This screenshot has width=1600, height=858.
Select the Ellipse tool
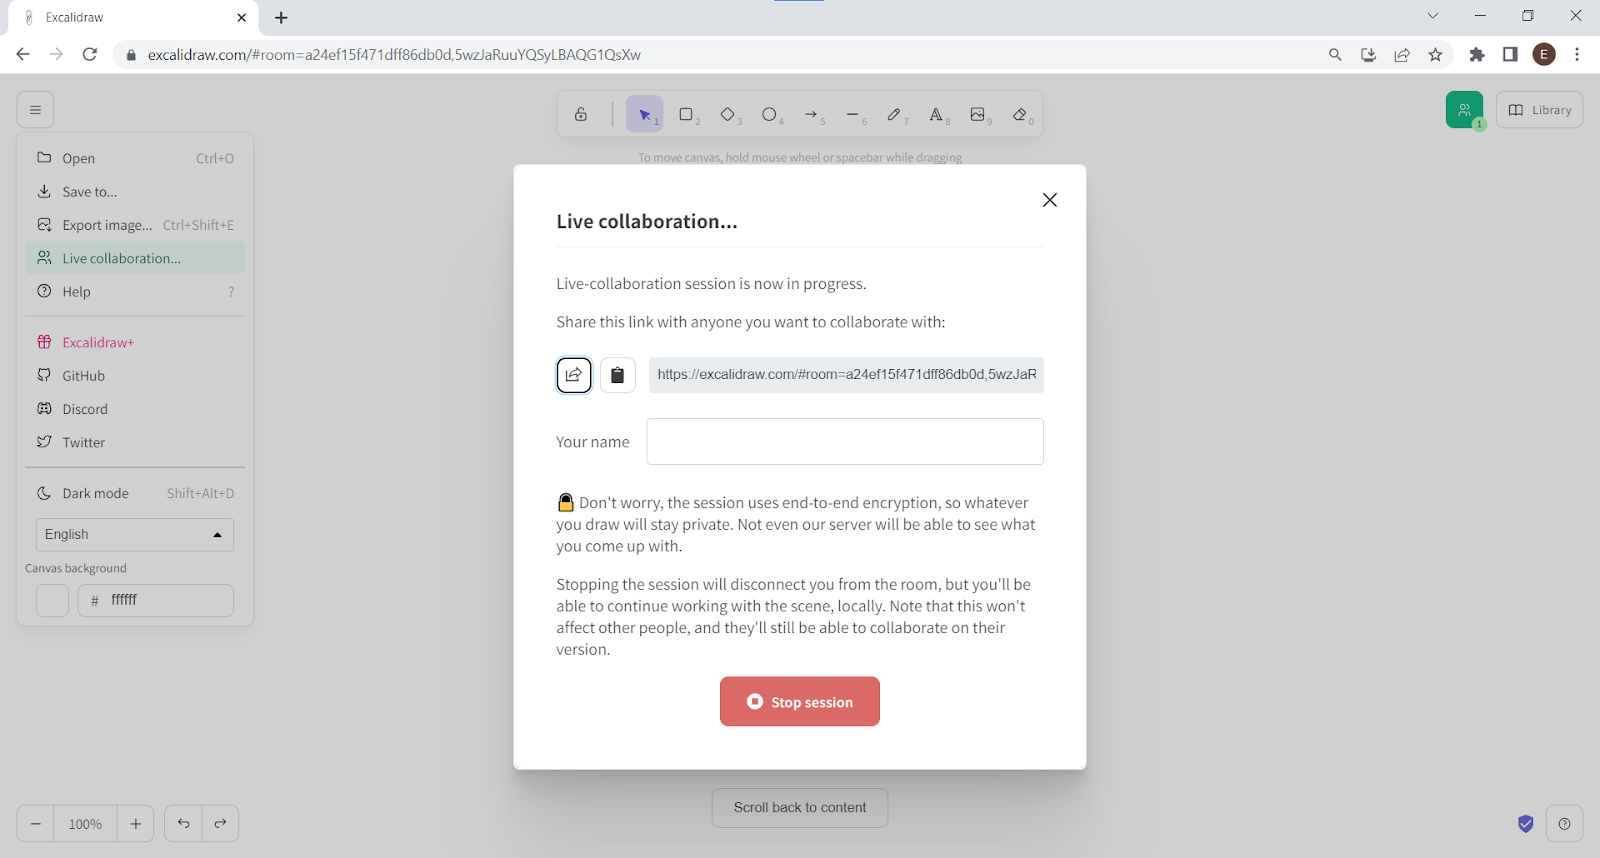(x=770, y=114)
